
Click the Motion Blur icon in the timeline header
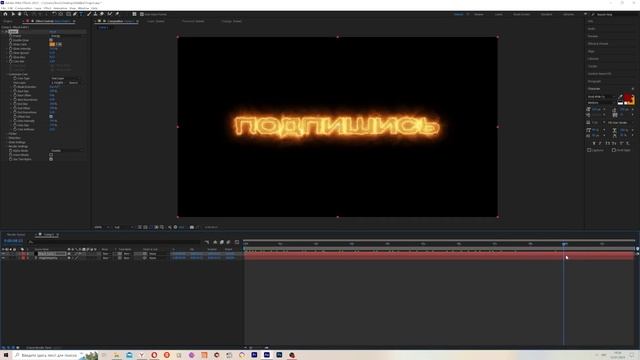point(228,242)
